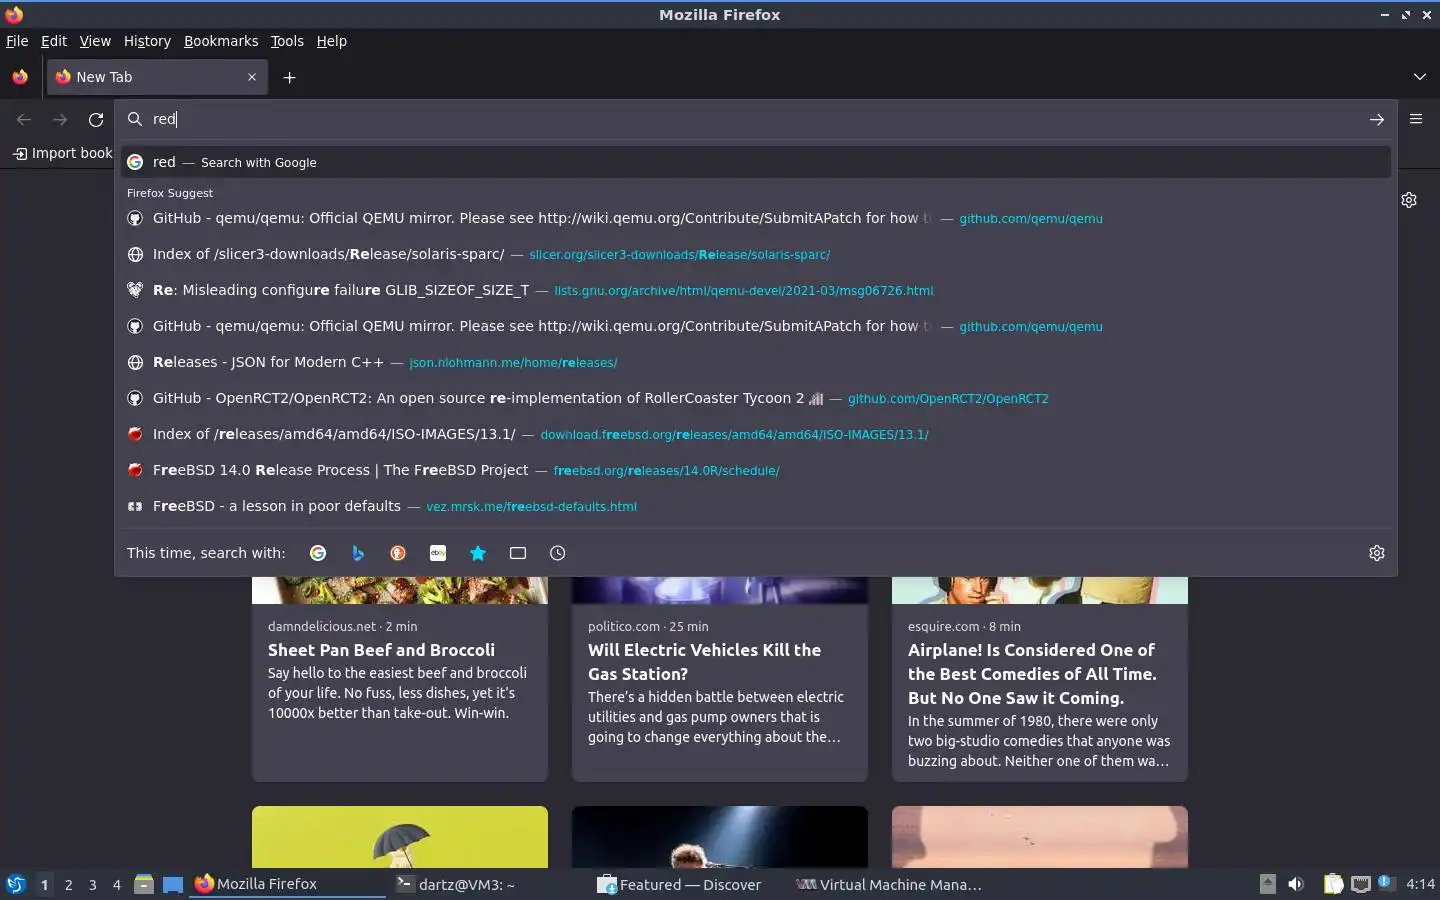
Task: Click the go arrow in address bar
Action: [x=1377, y=119]
